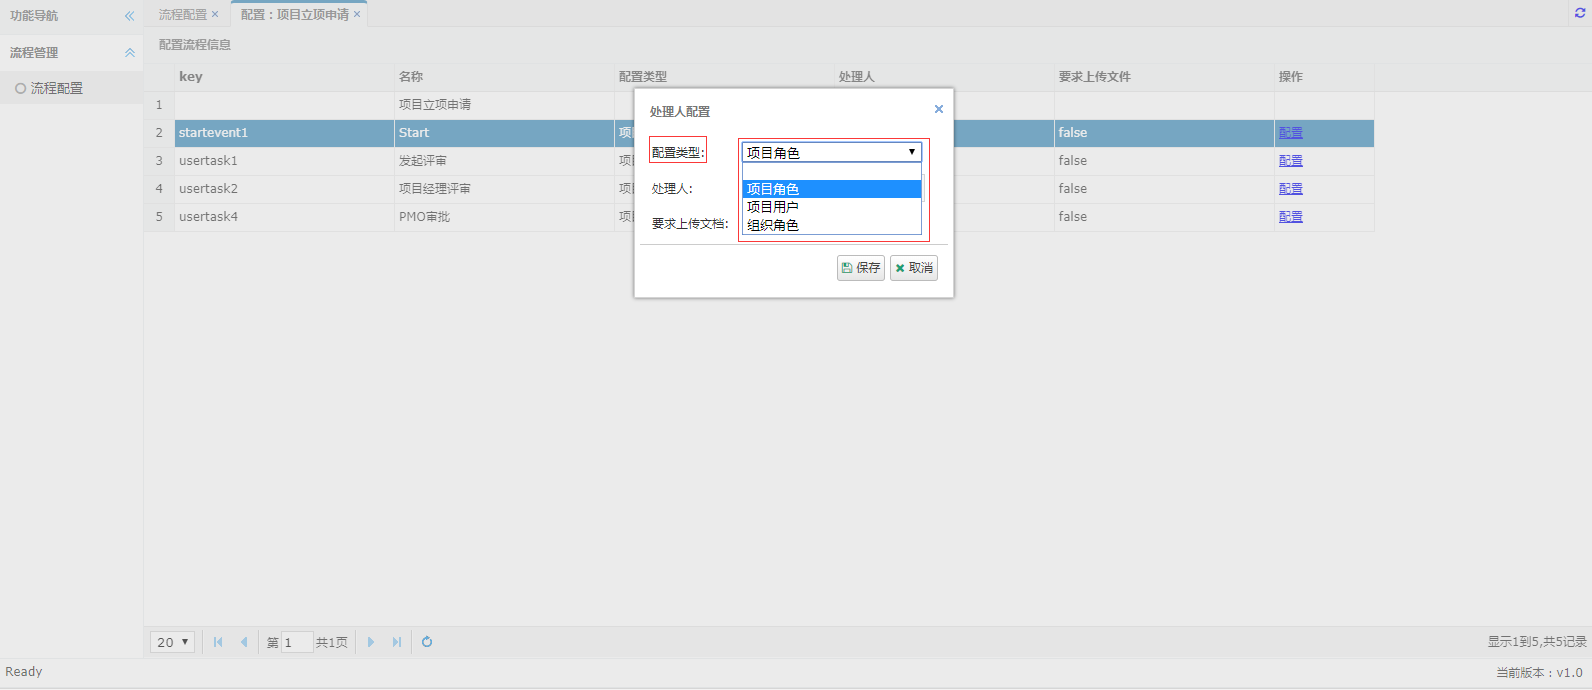This screenshot has width=1592, height=690.
Task: Click the refresh icon at top right
Action: point(1580,13)
